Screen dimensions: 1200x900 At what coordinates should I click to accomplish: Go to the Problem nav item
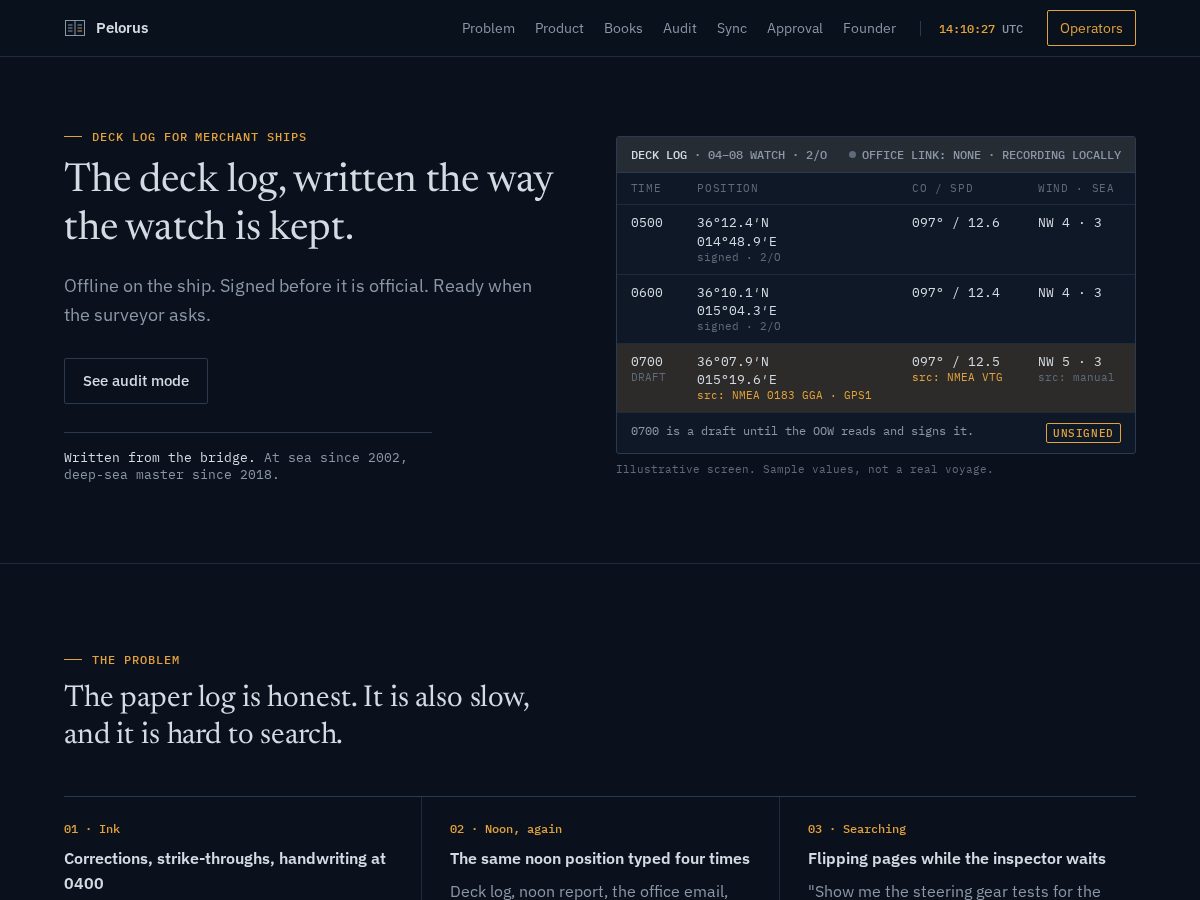(488, 28)
